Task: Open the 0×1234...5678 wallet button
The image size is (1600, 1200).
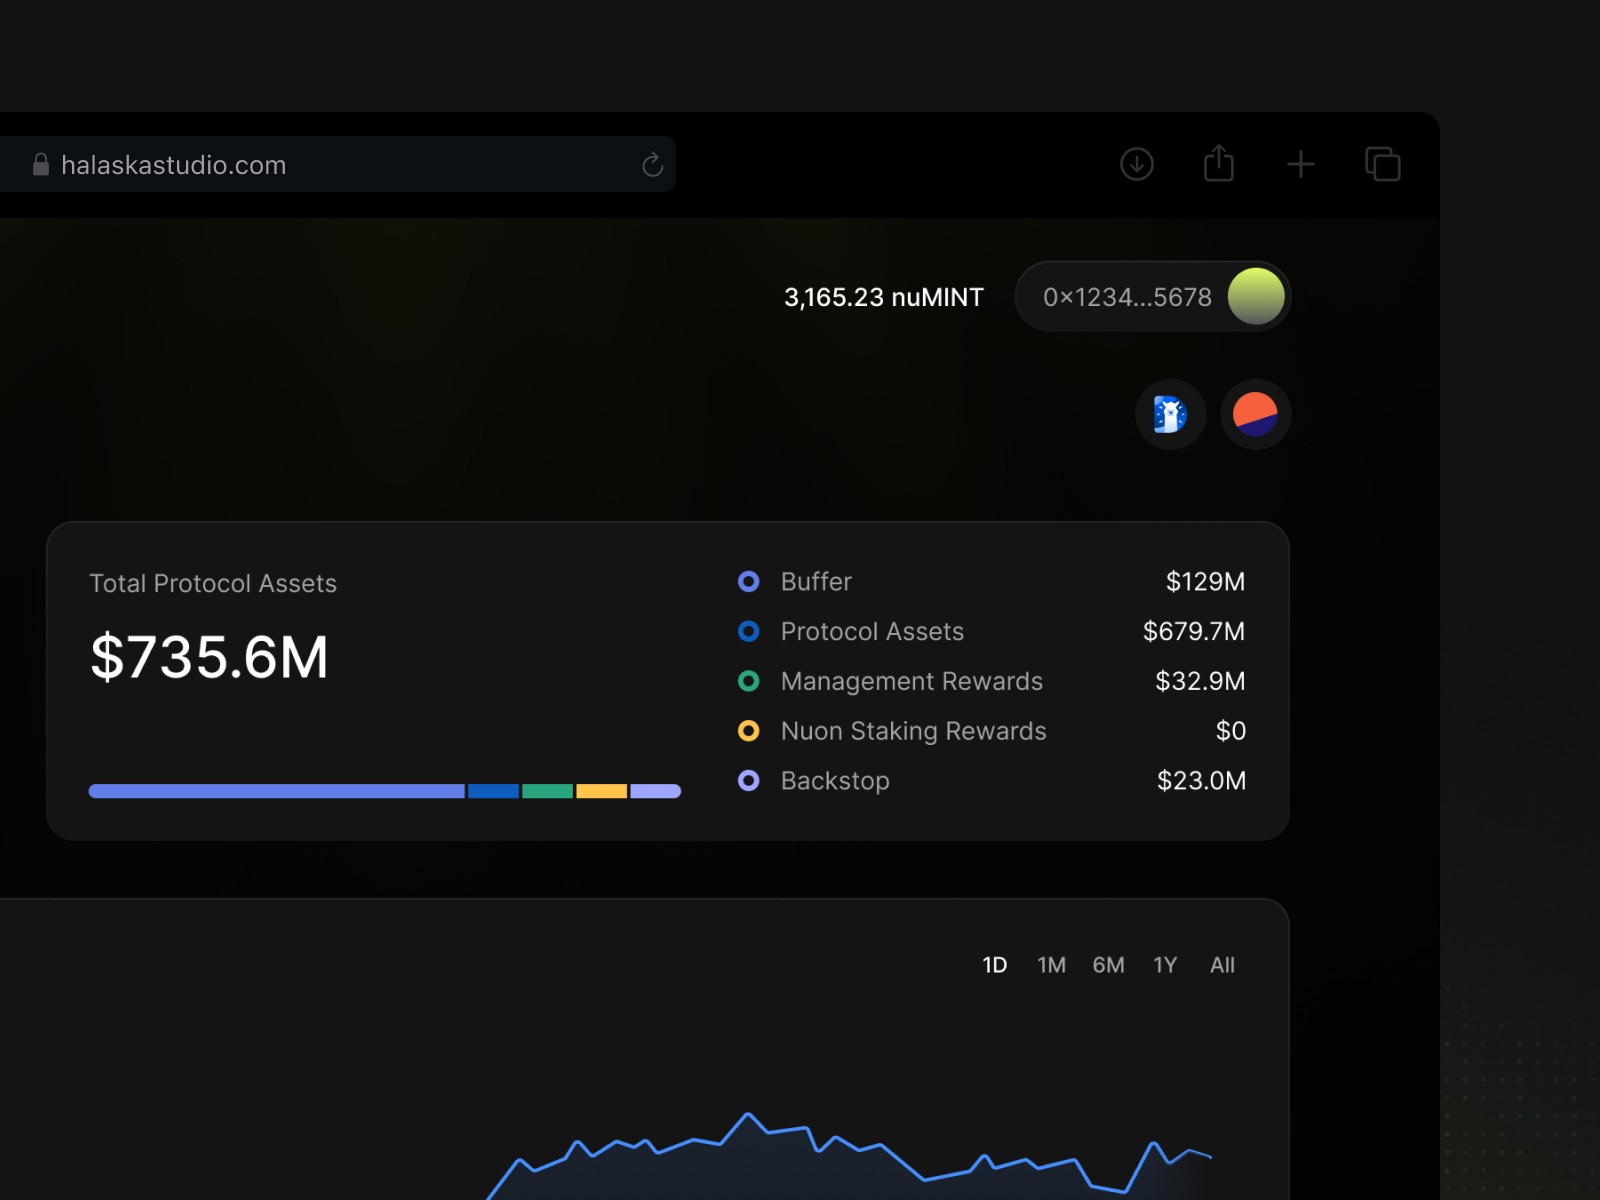Action: pos(1153,297)
